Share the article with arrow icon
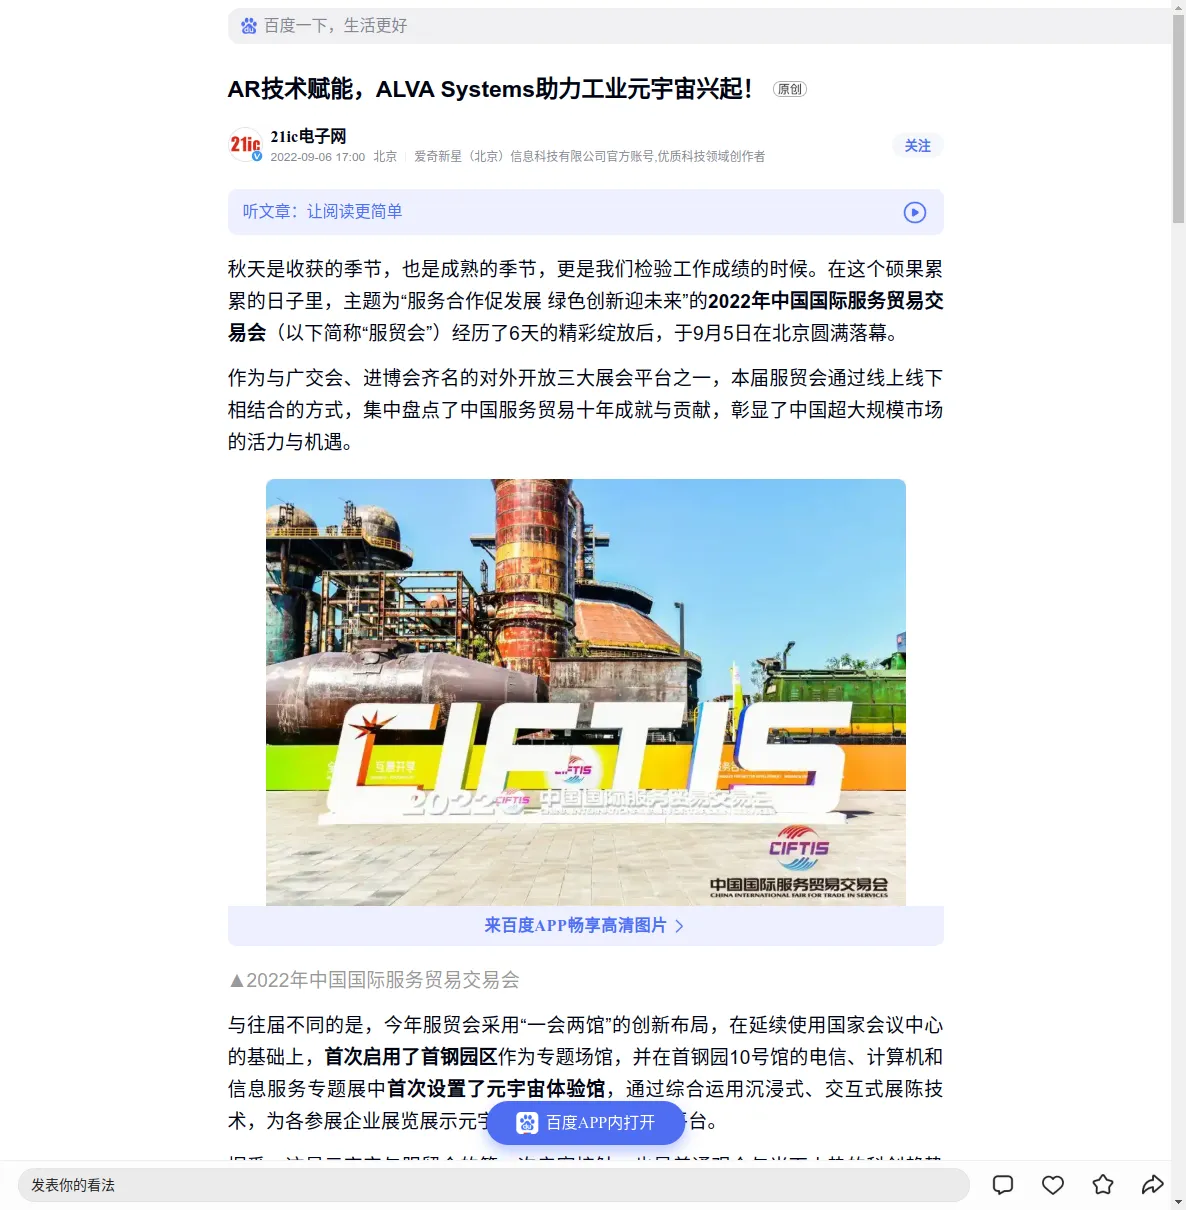The height and width of the screenshot is (1210, 1186). coord(1153,1185)
